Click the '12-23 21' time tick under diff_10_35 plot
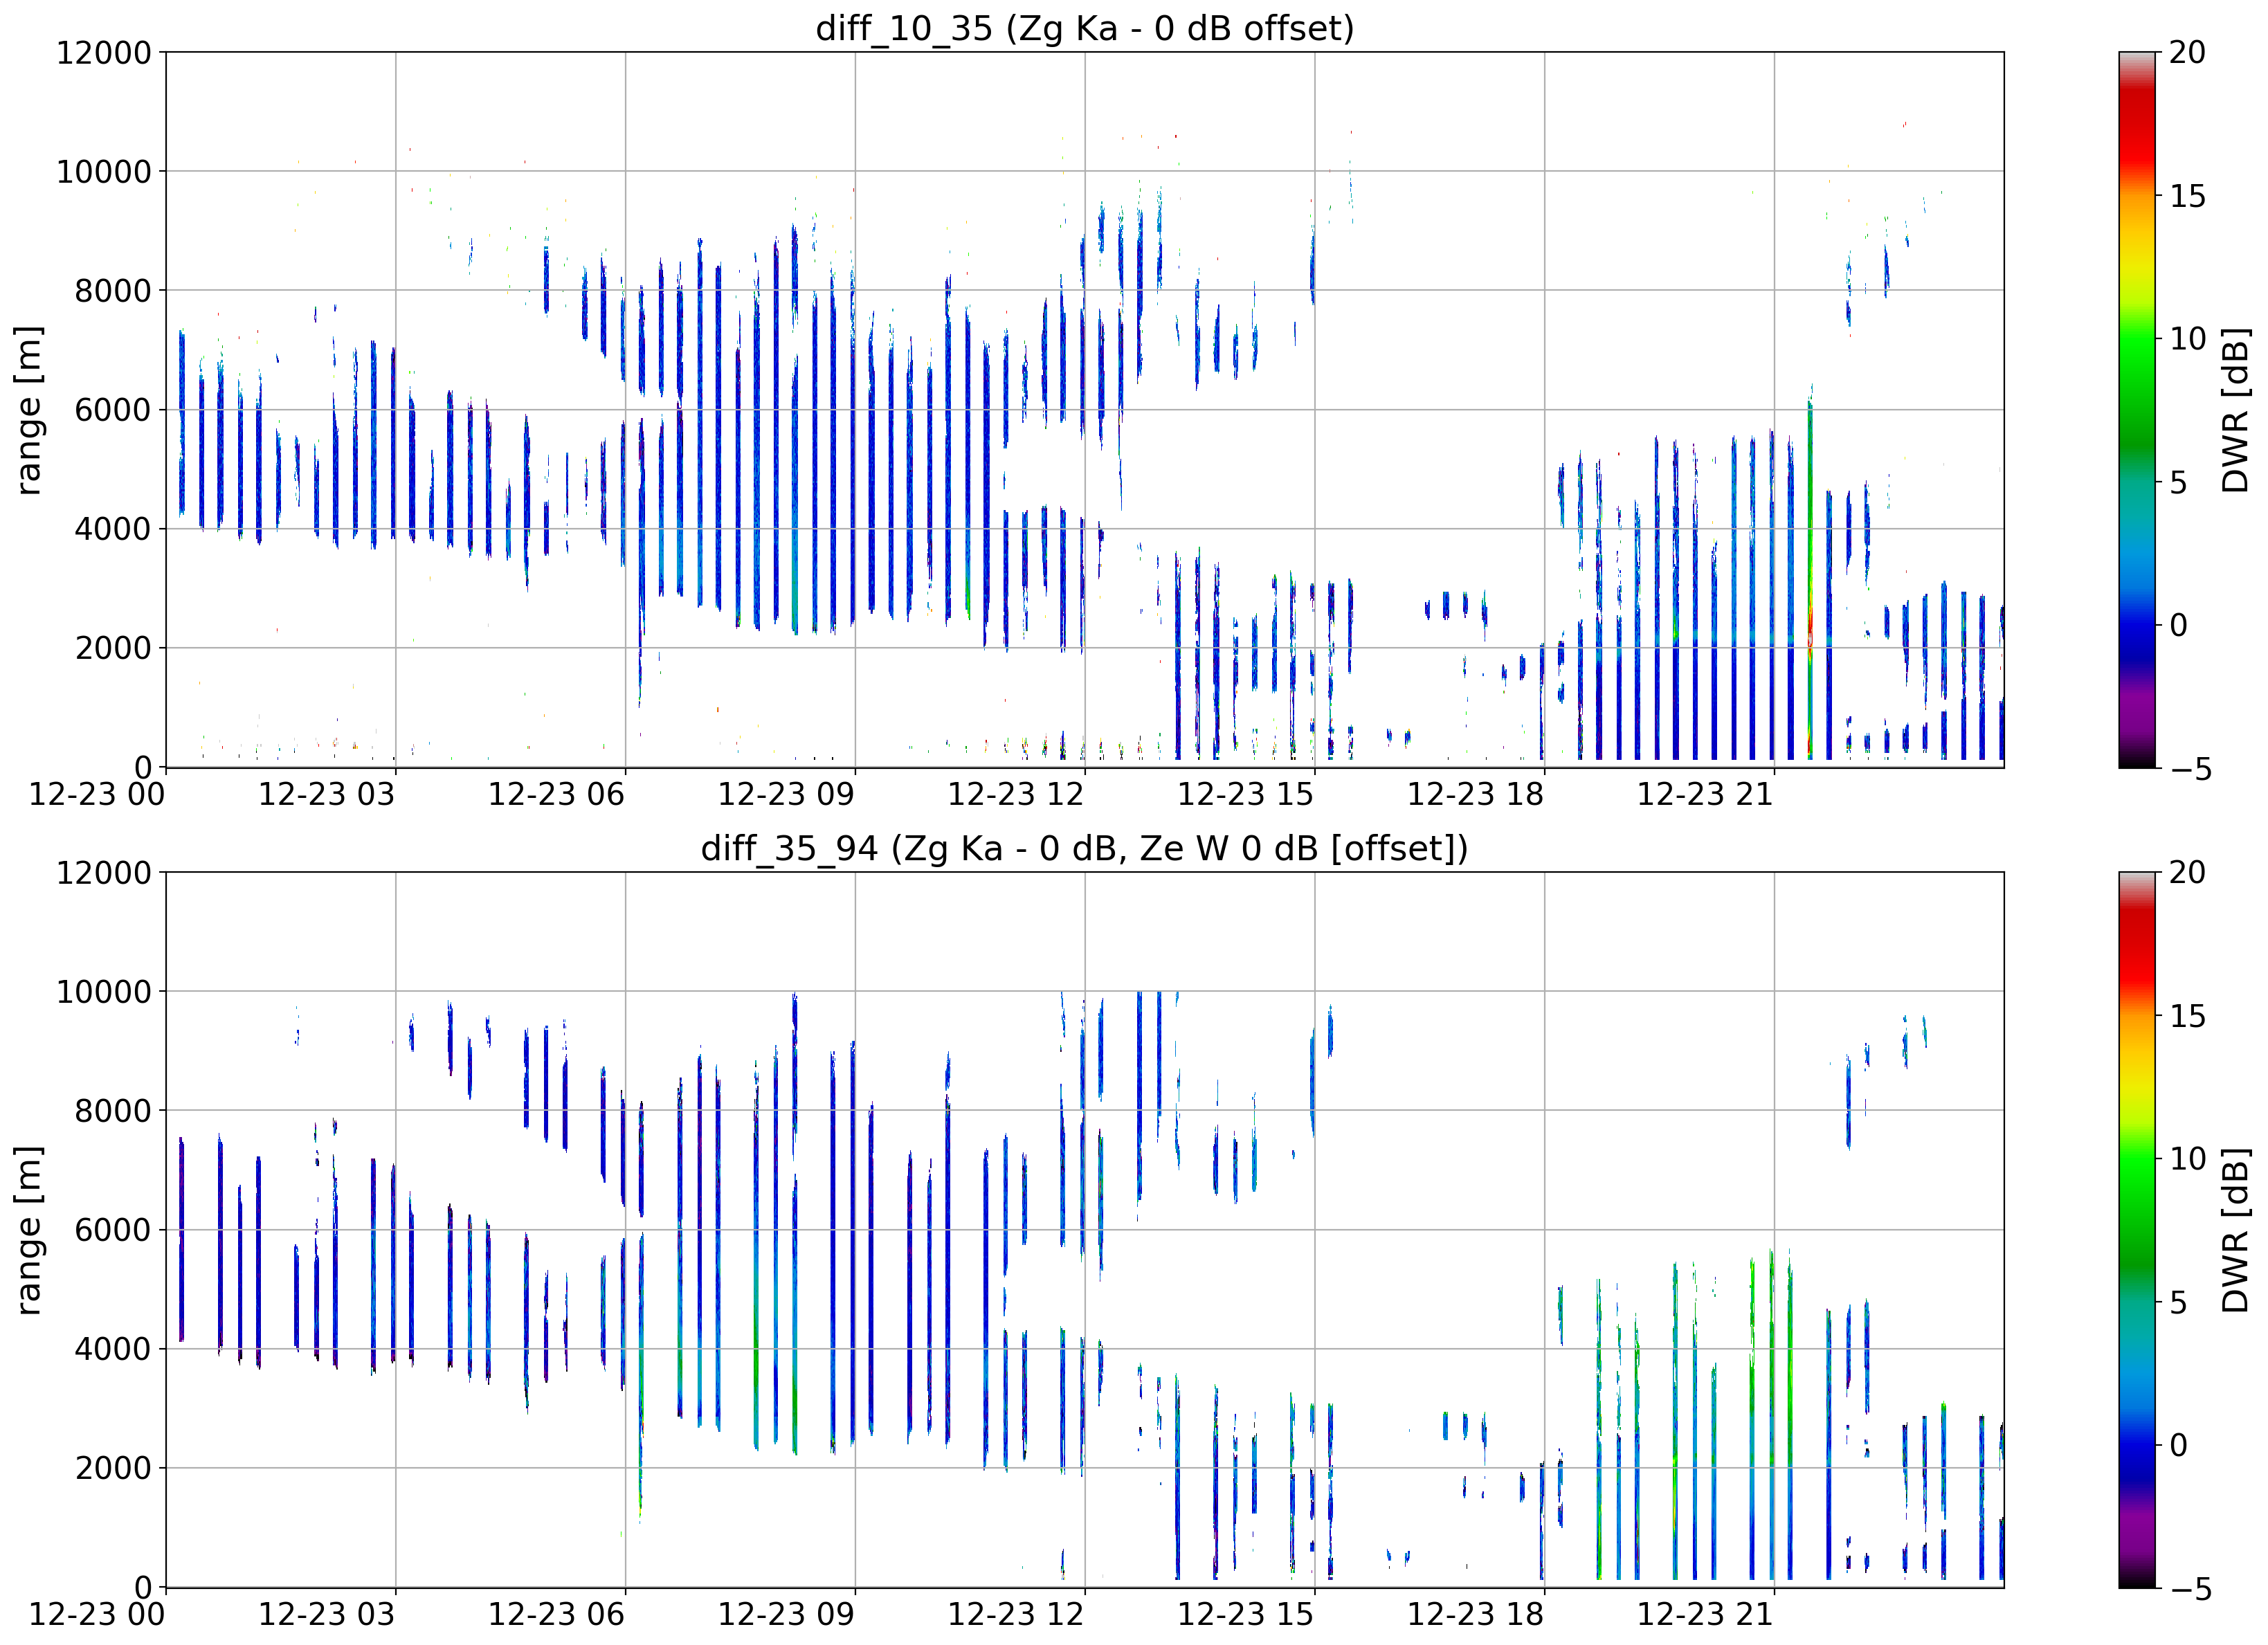Viewport: 2268px width, 1645px height. click(x=1705, y=795)
